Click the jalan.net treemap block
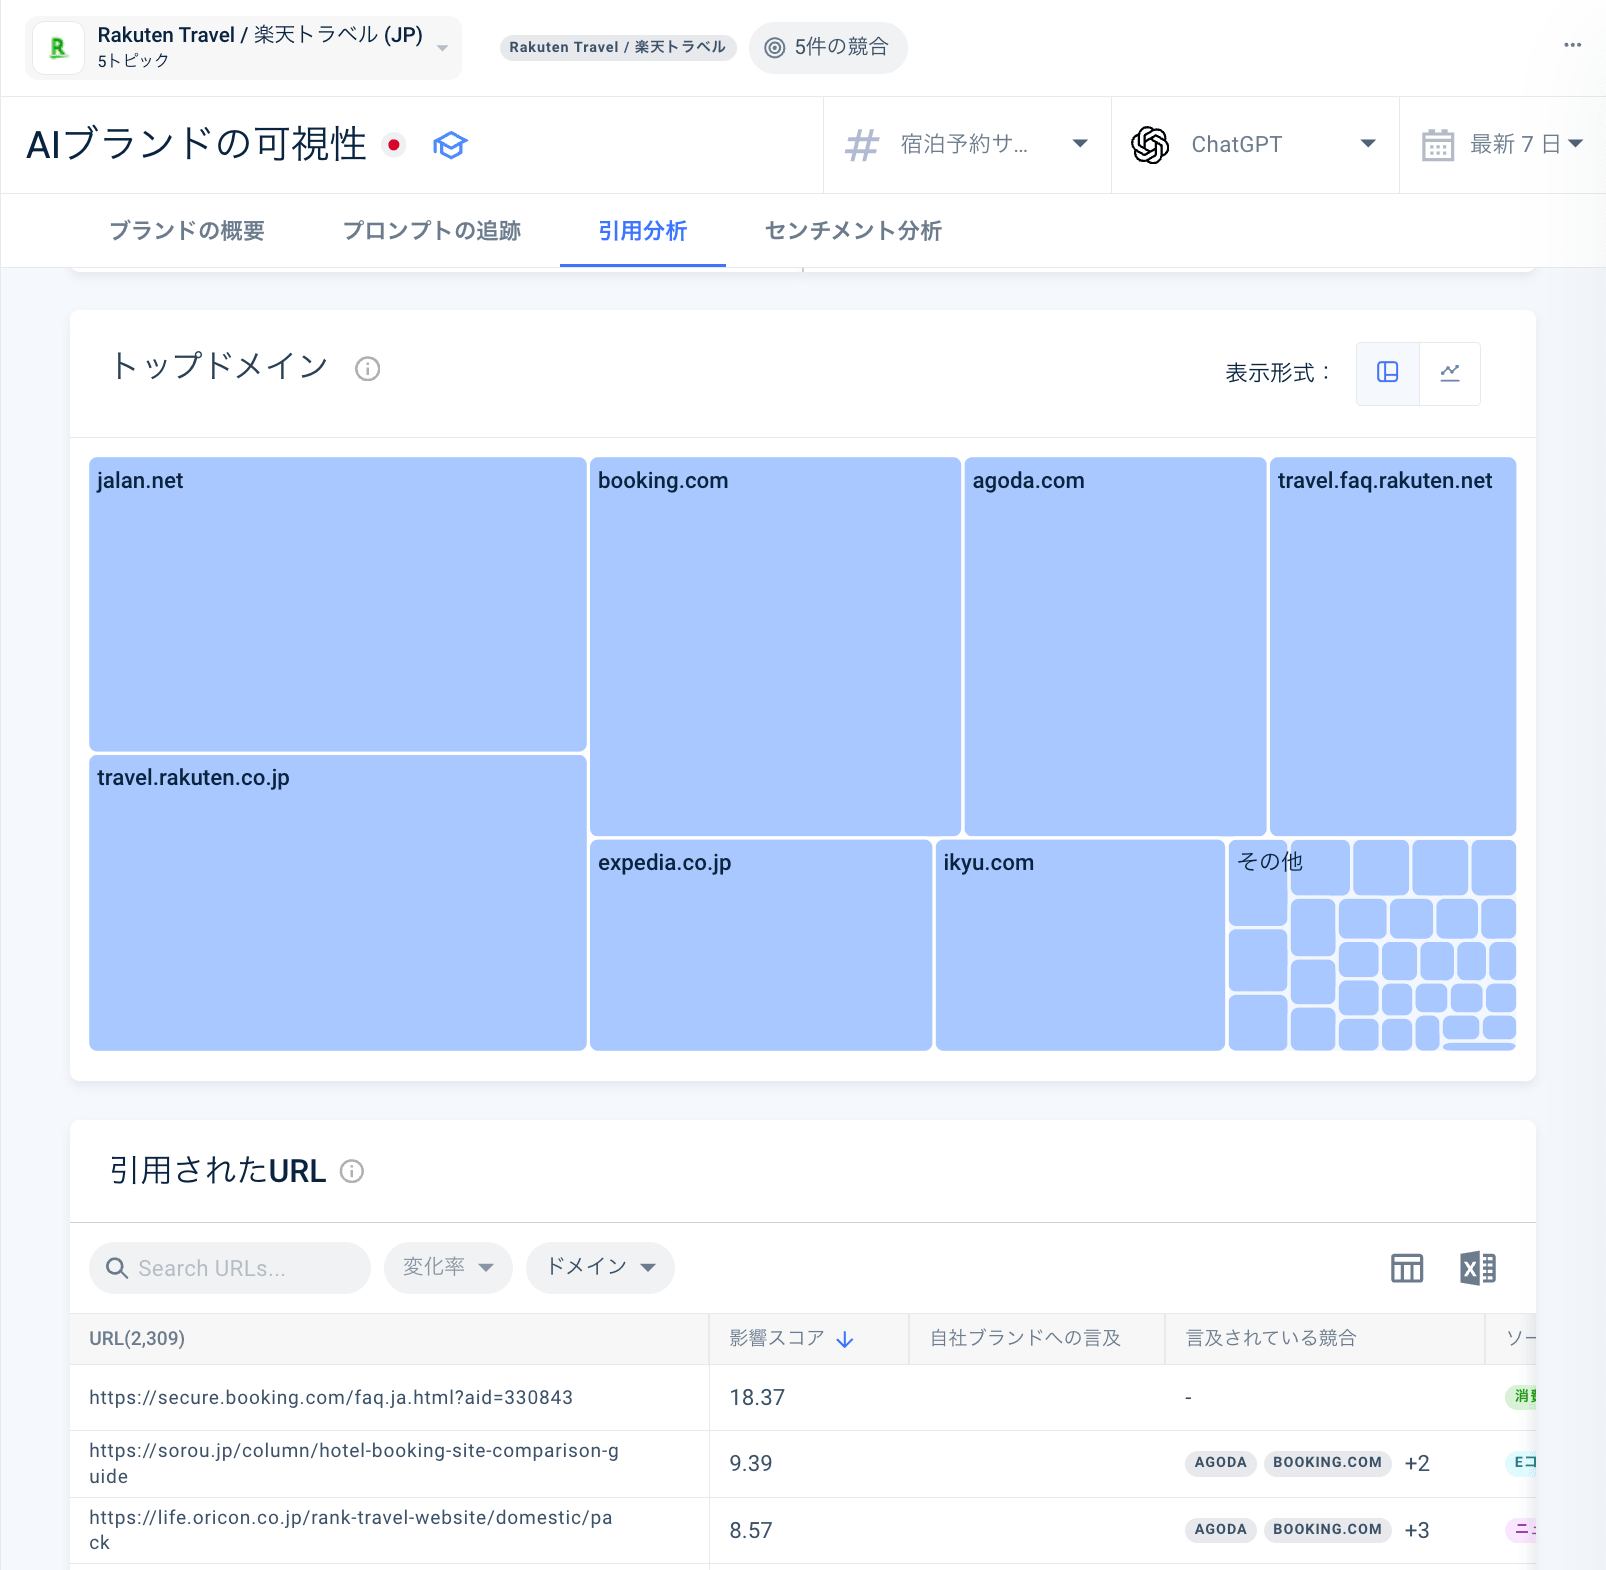This screenshot has height=1570, width=1606. click(x=338, y=604)
